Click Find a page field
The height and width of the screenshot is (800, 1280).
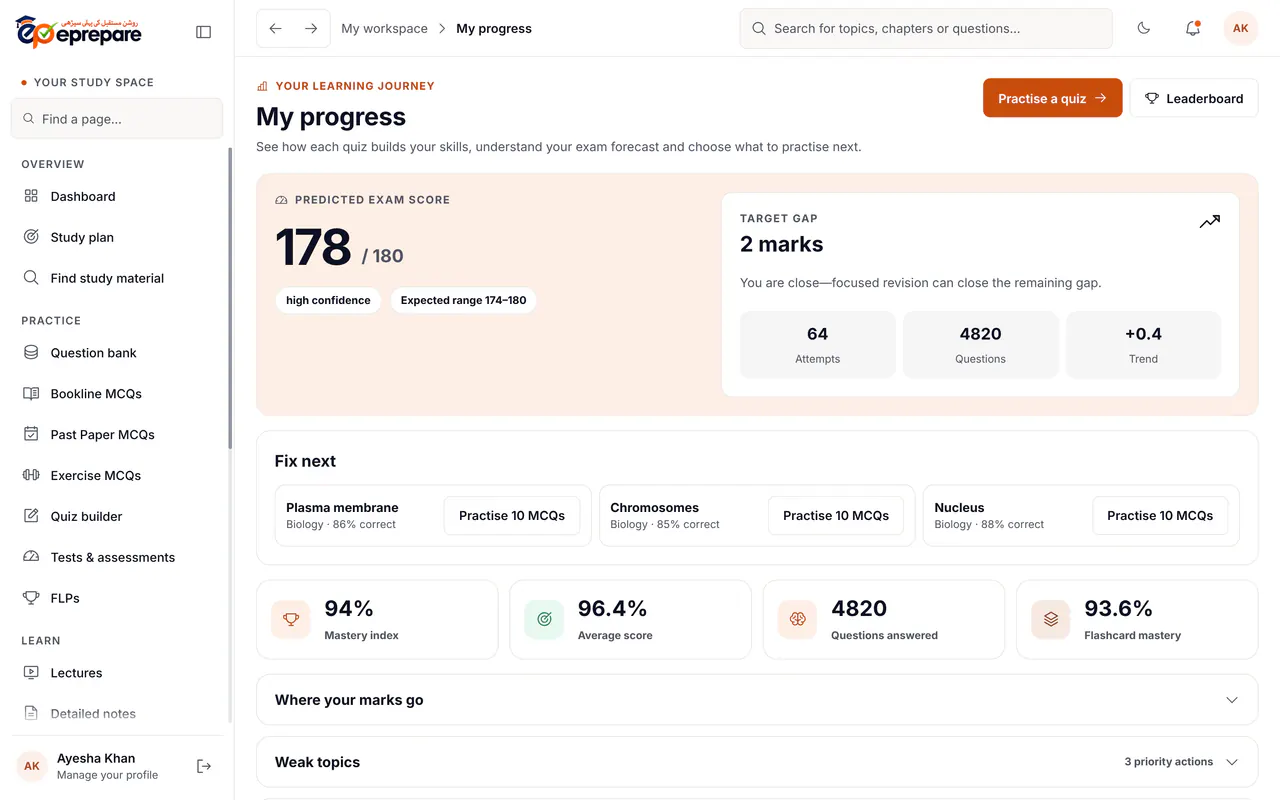point(117,119)
